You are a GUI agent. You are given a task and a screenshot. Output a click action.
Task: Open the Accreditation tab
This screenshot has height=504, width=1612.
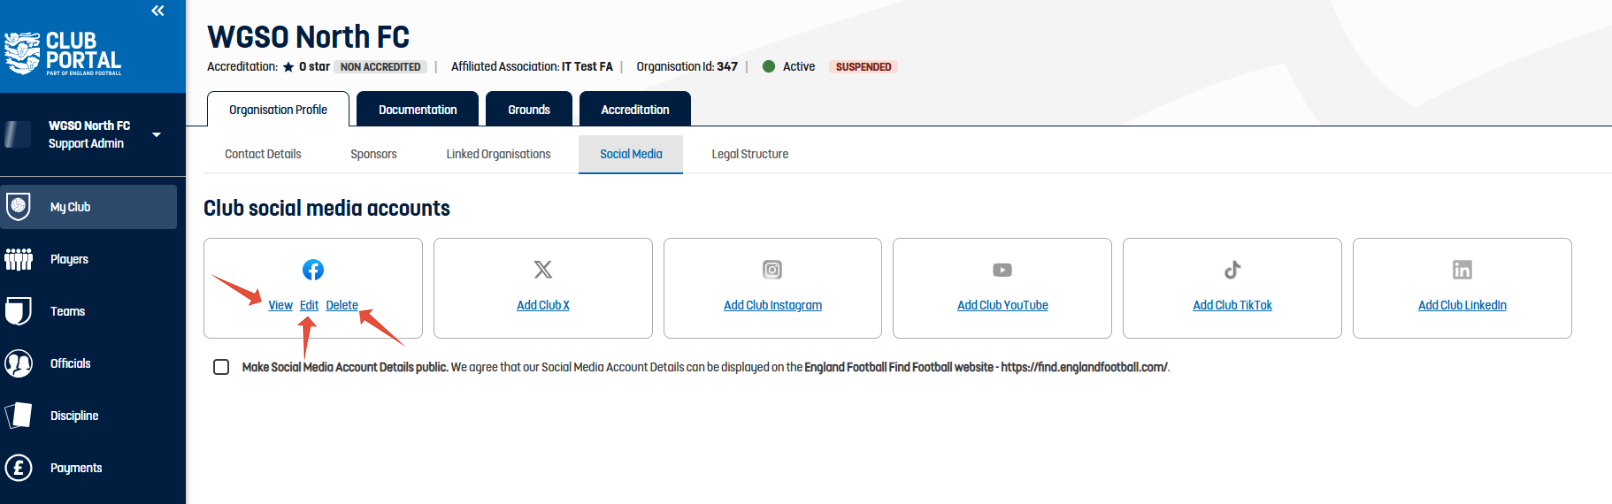click(635, 109)
